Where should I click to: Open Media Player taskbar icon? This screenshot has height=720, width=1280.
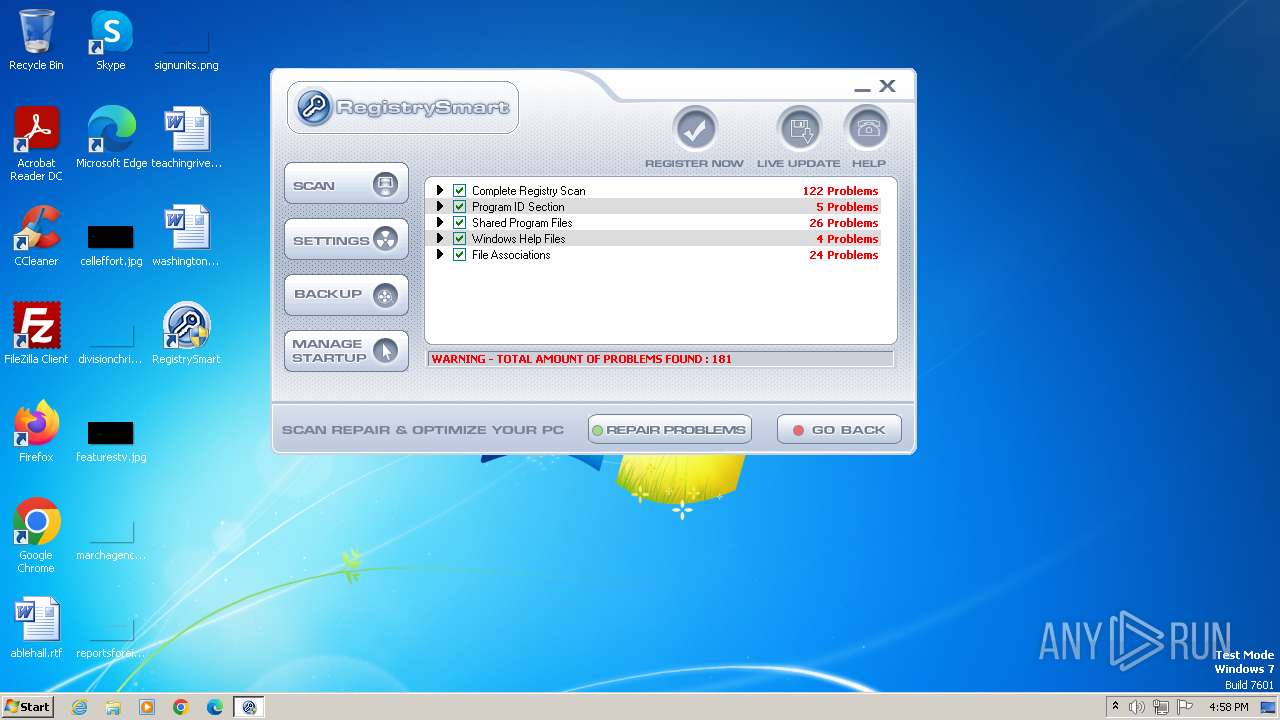tap(147, 707)
